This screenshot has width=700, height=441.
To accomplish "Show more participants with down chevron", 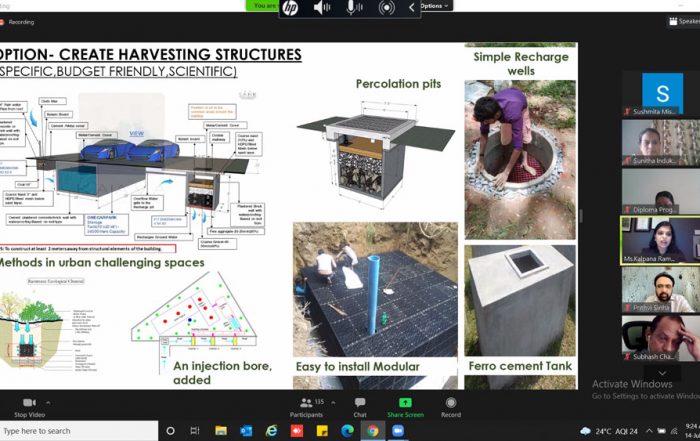I will pos(662,373).
